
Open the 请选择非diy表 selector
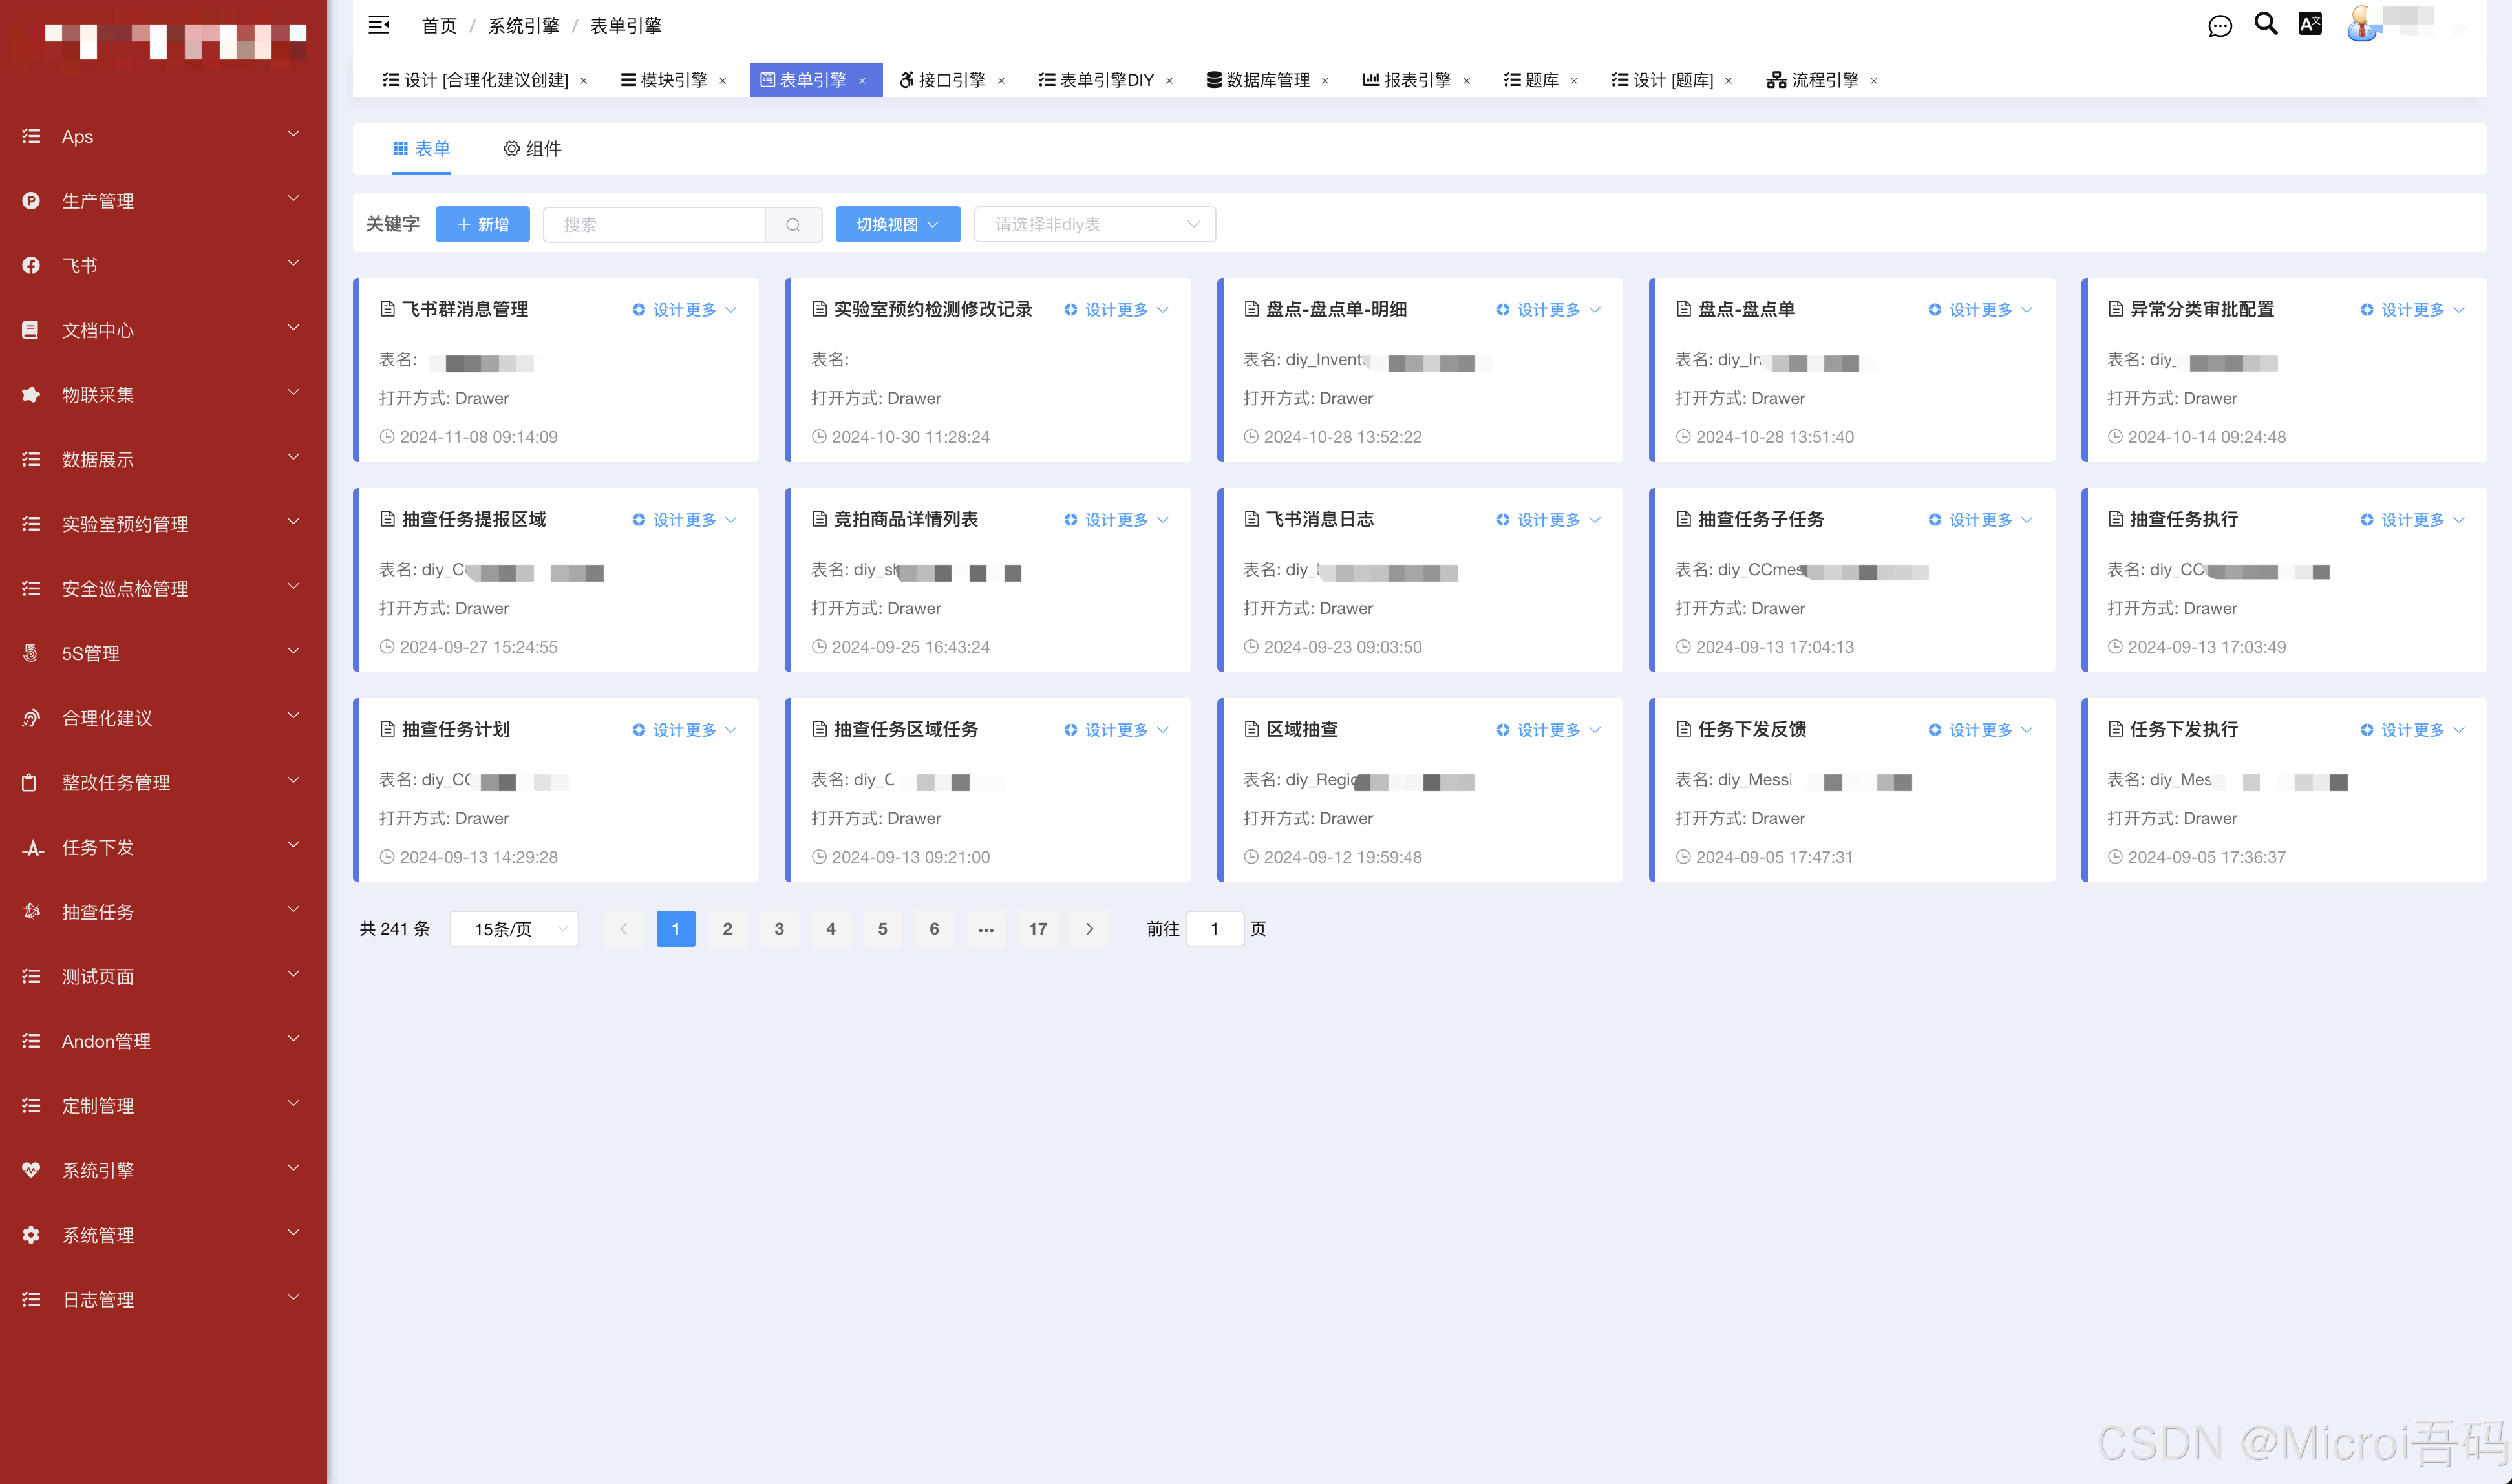[x=1094, y=224]
